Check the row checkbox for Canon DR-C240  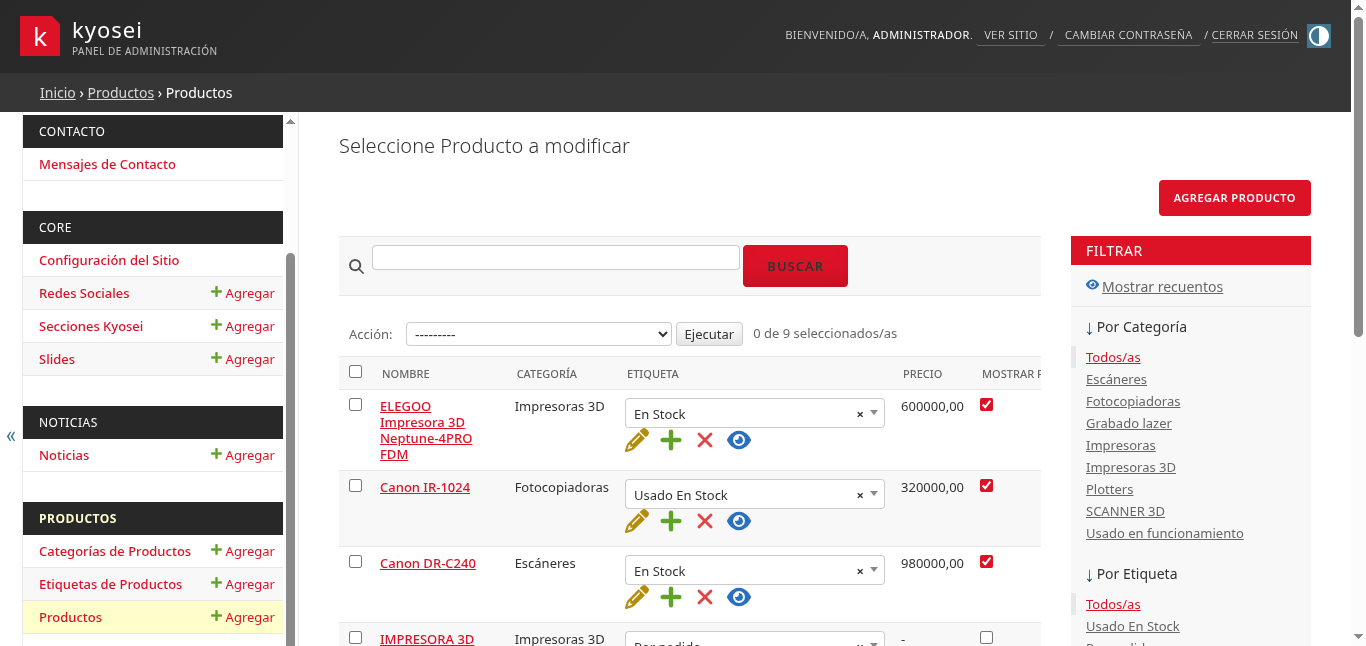point(355,561)
